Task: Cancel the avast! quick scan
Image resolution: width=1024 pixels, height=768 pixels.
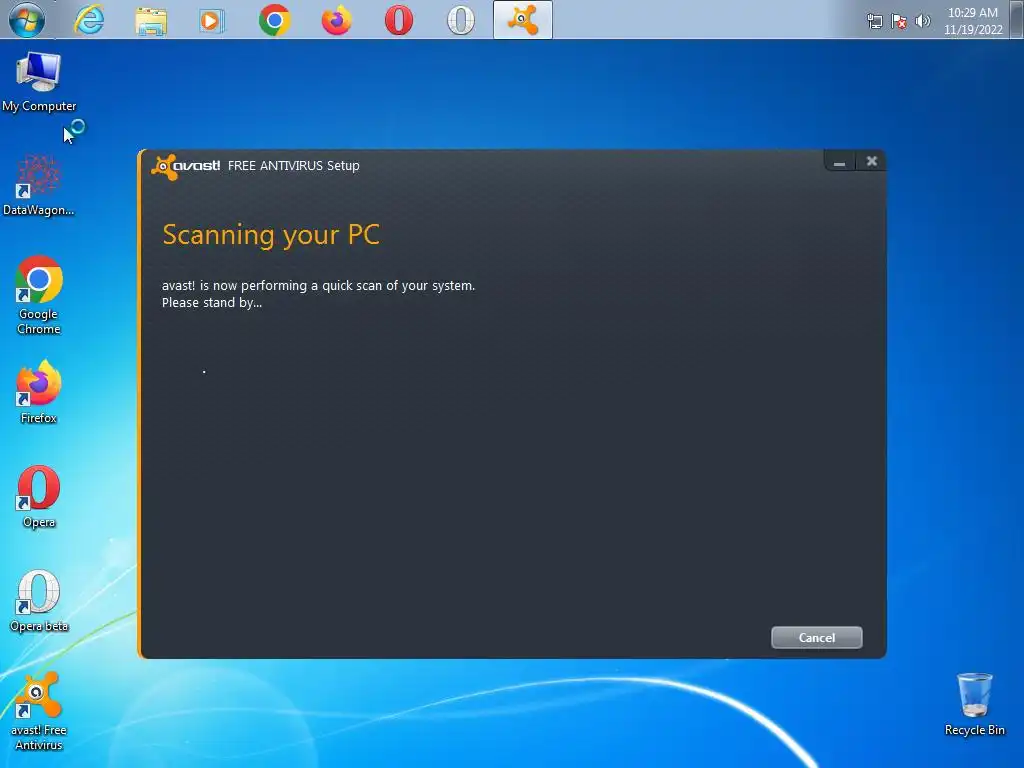Action: point(816,637)
